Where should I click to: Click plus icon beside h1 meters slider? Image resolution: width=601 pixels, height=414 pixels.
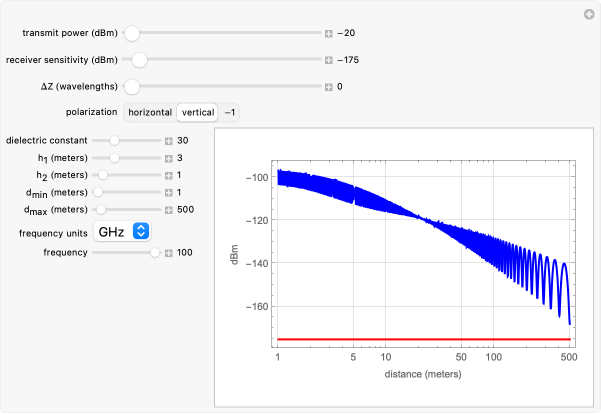tap(169, 158)
